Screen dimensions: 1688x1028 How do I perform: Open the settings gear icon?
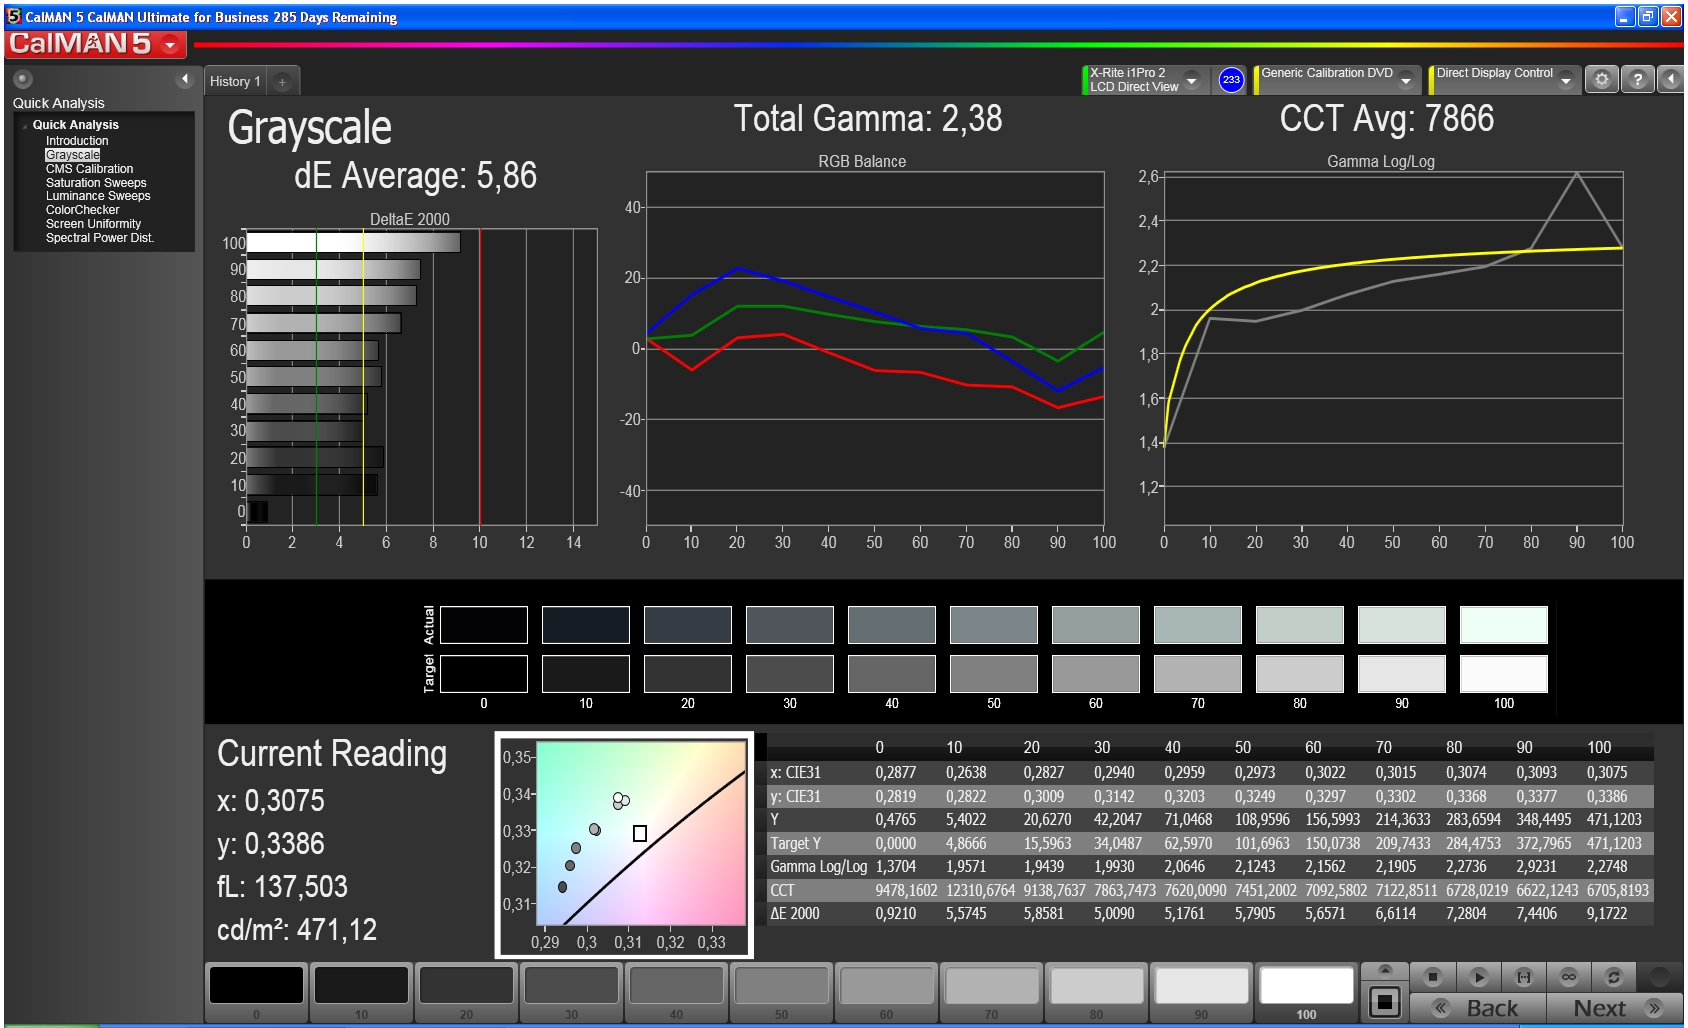point(1601,79)
